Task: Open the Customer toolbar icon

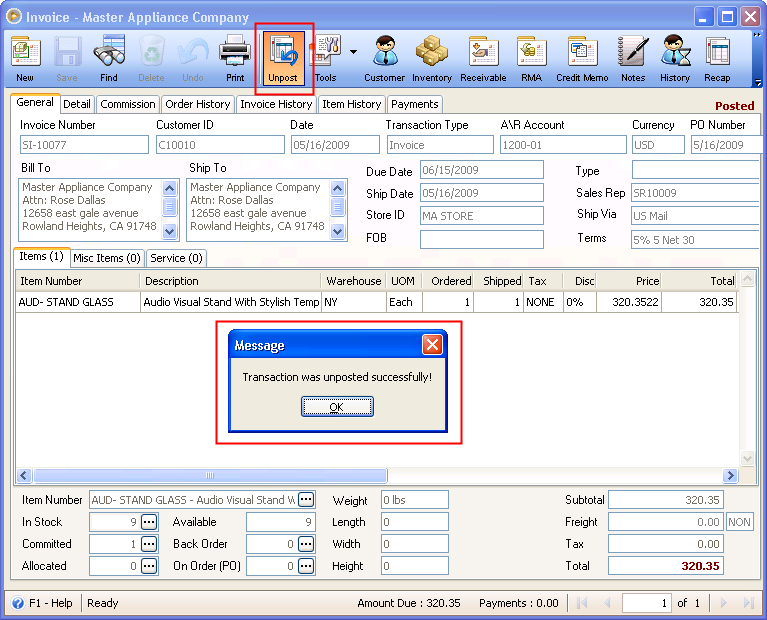Action: pos(385,58)
